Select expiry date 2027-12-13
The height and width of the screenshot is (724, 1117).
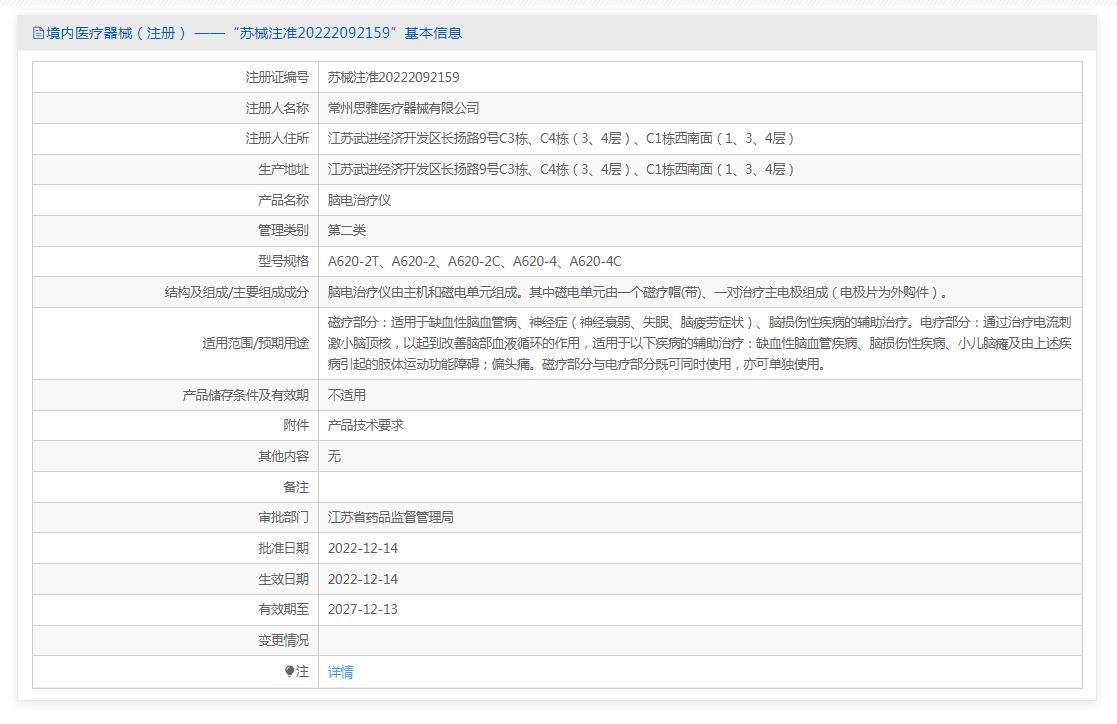click(363, 609)
